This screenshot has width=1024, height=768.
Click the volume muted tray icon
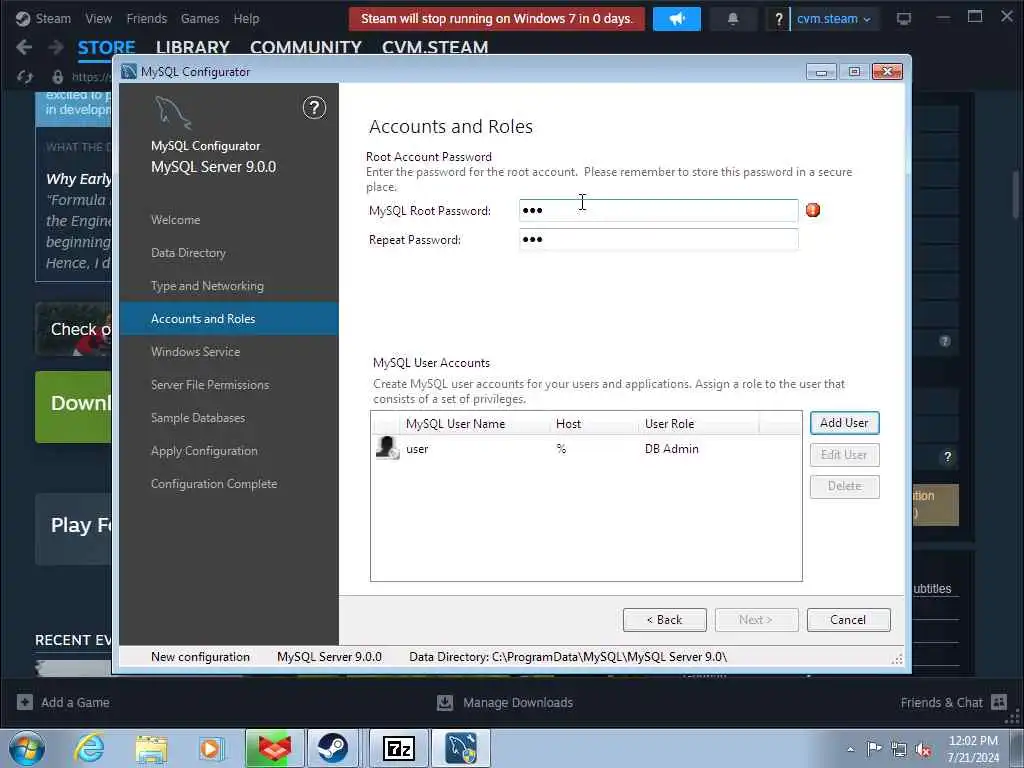(923, 750)
